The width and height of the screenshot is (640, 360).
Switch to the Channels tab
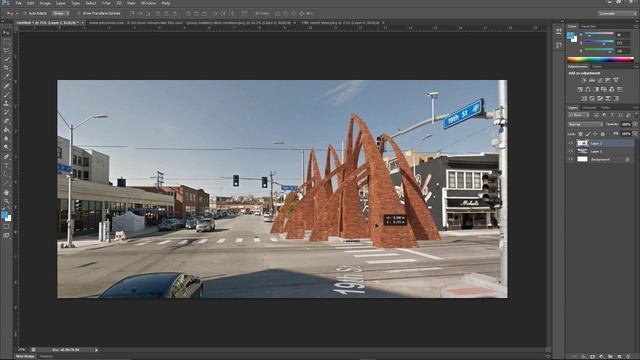[589, 108]
